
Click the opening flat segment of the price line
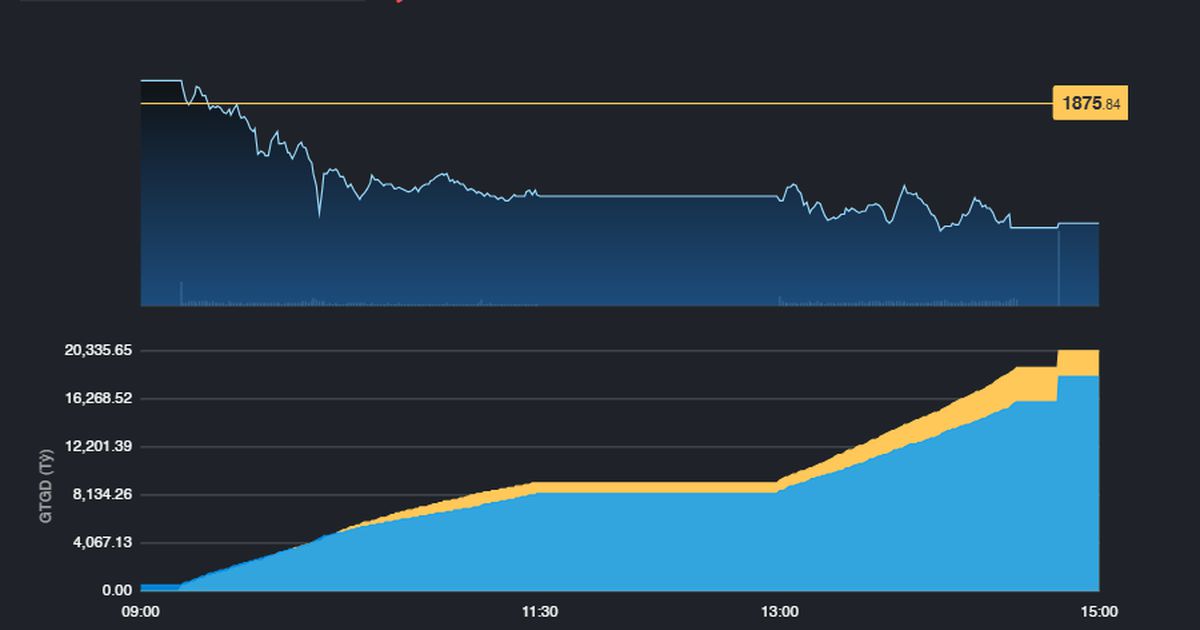click(160, 79)
